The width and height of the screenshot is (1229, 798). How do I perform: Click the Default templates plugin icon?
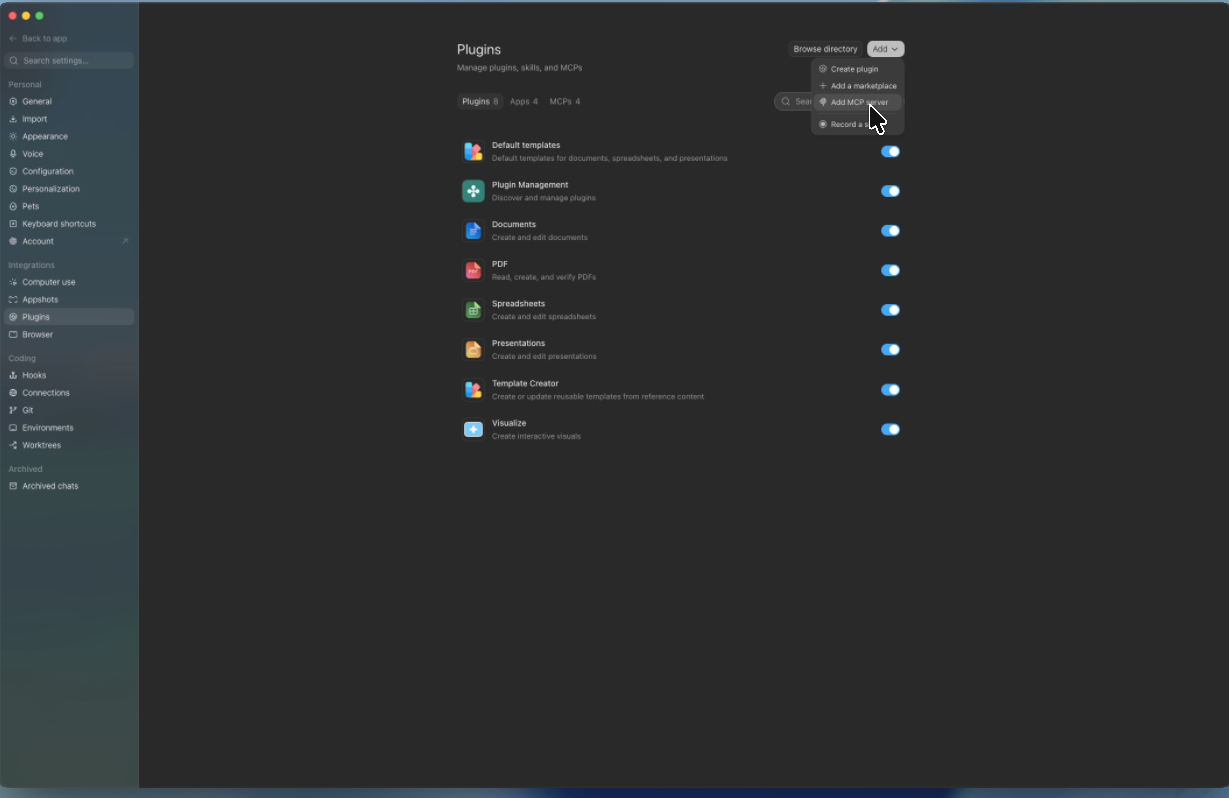point(473,152)
